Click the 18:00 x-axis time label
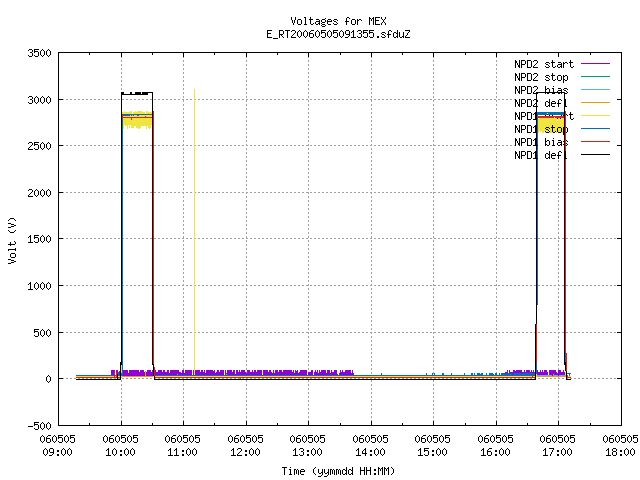 pos(620,452)
